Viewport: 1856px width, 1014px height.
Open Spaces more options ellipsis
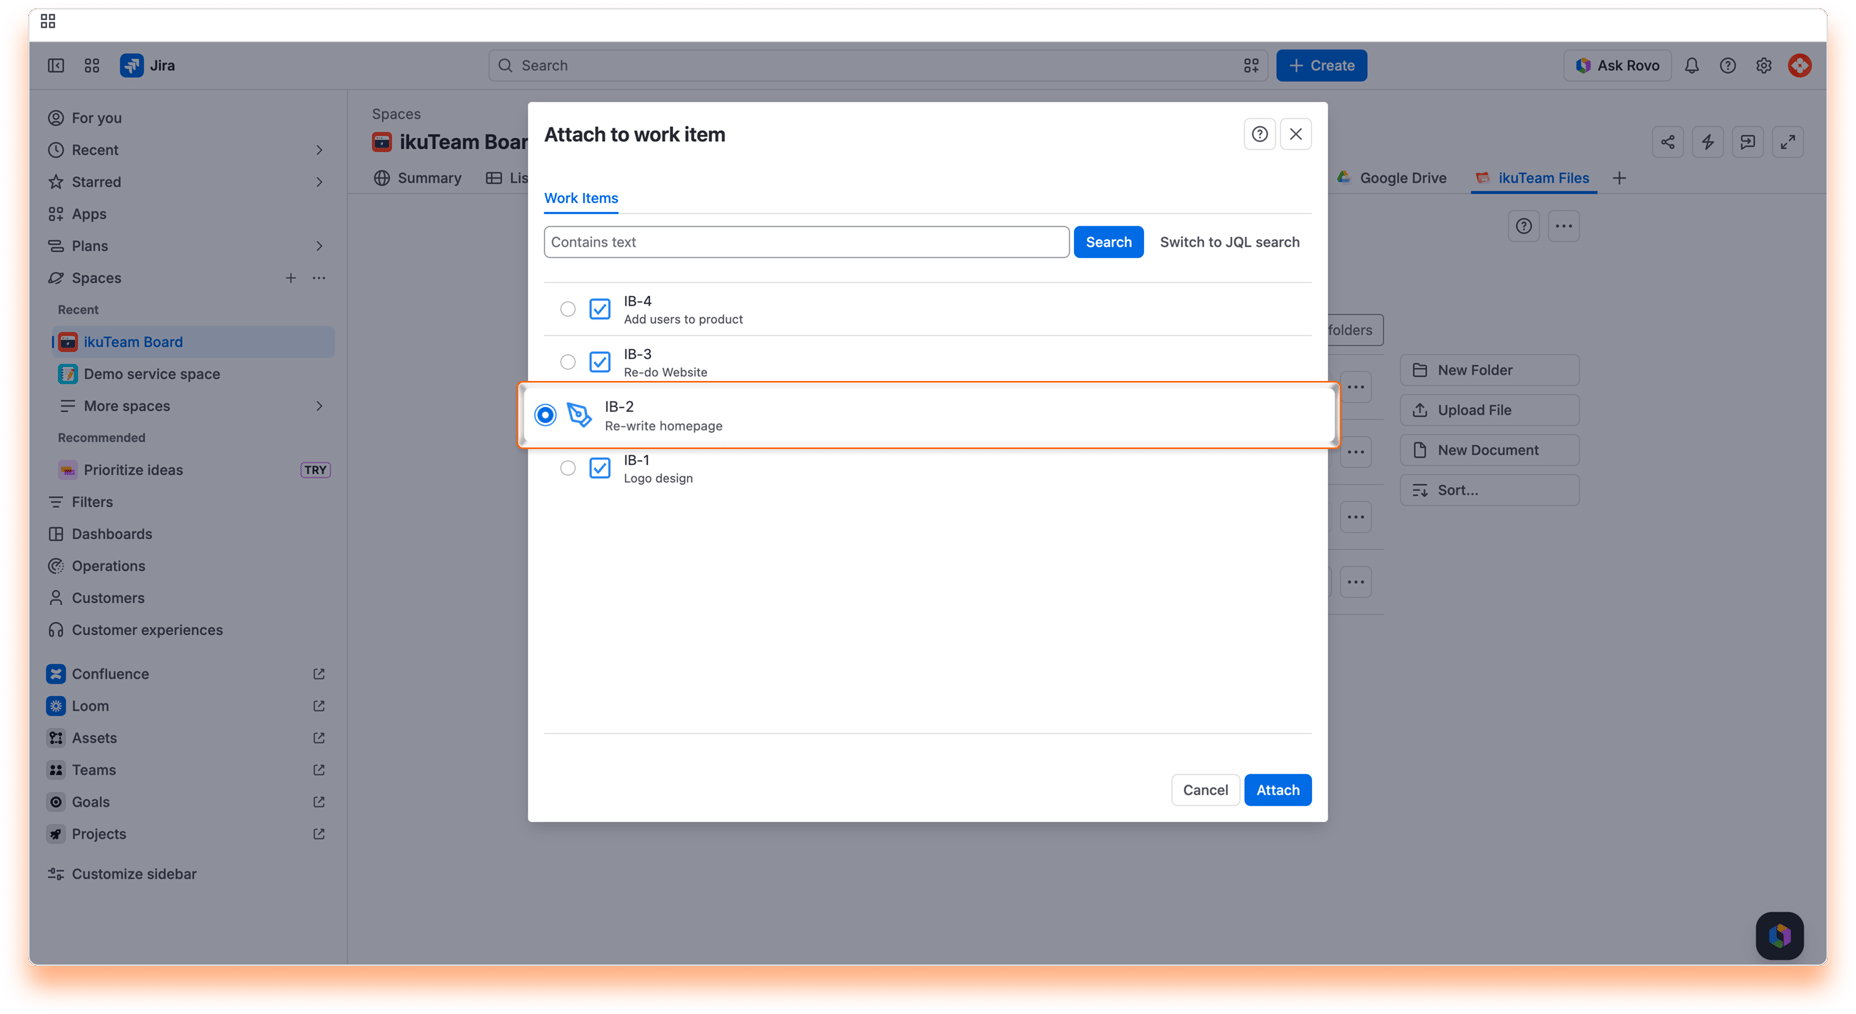point(319,278)
